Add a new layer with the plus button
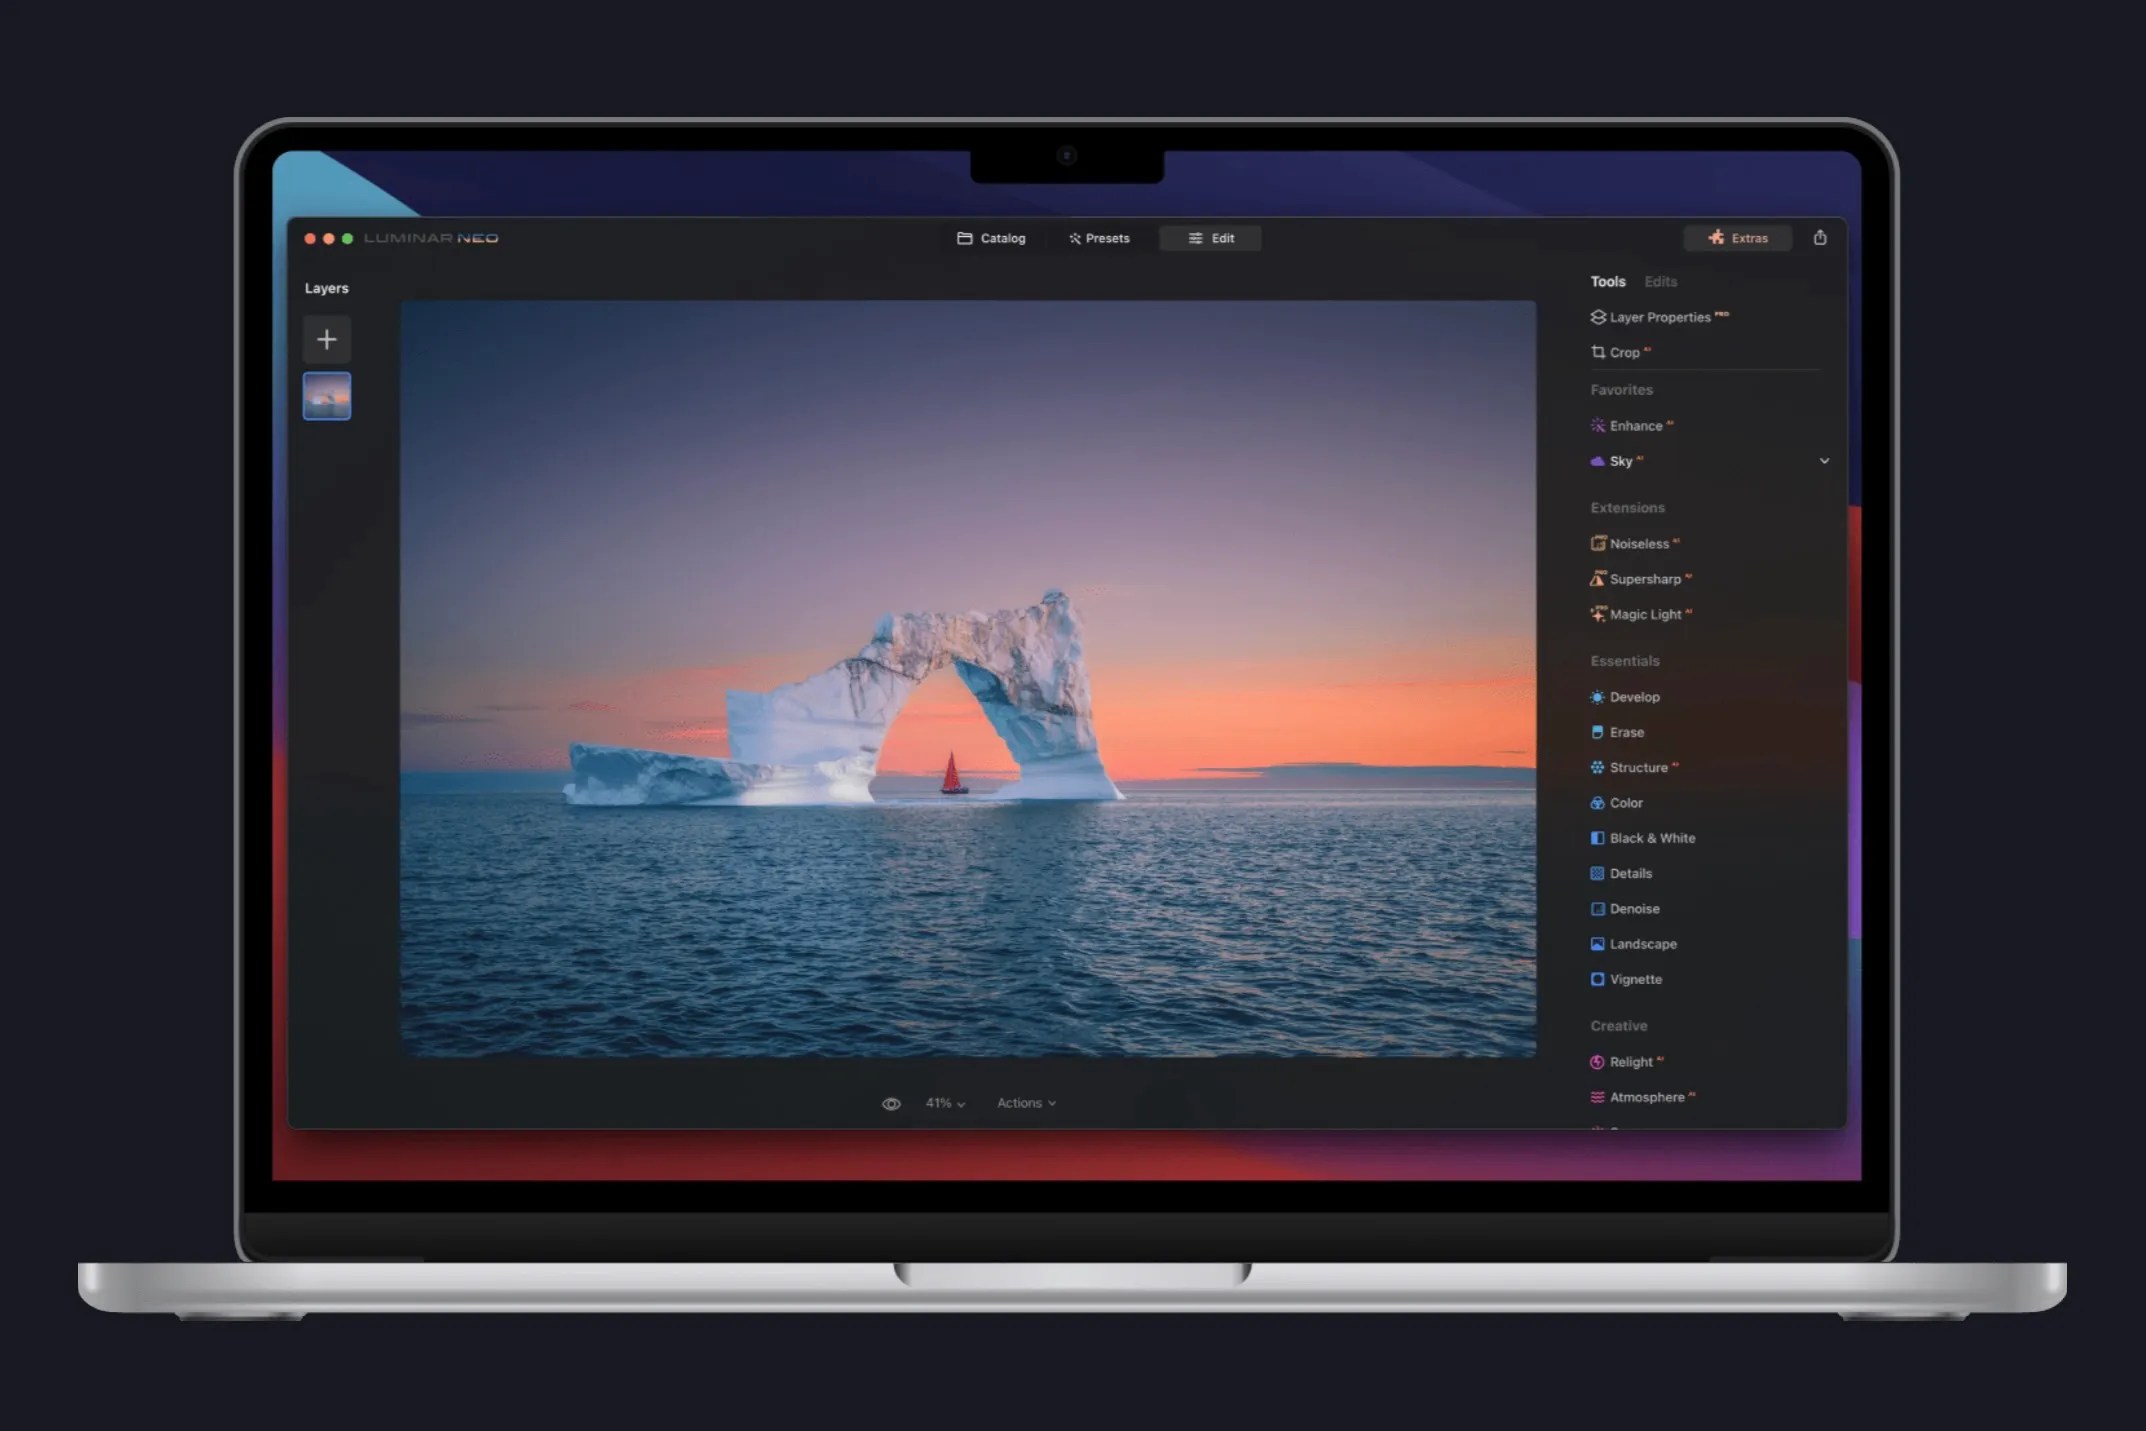Viewport: 2146px width, 1431px height. 327,340
